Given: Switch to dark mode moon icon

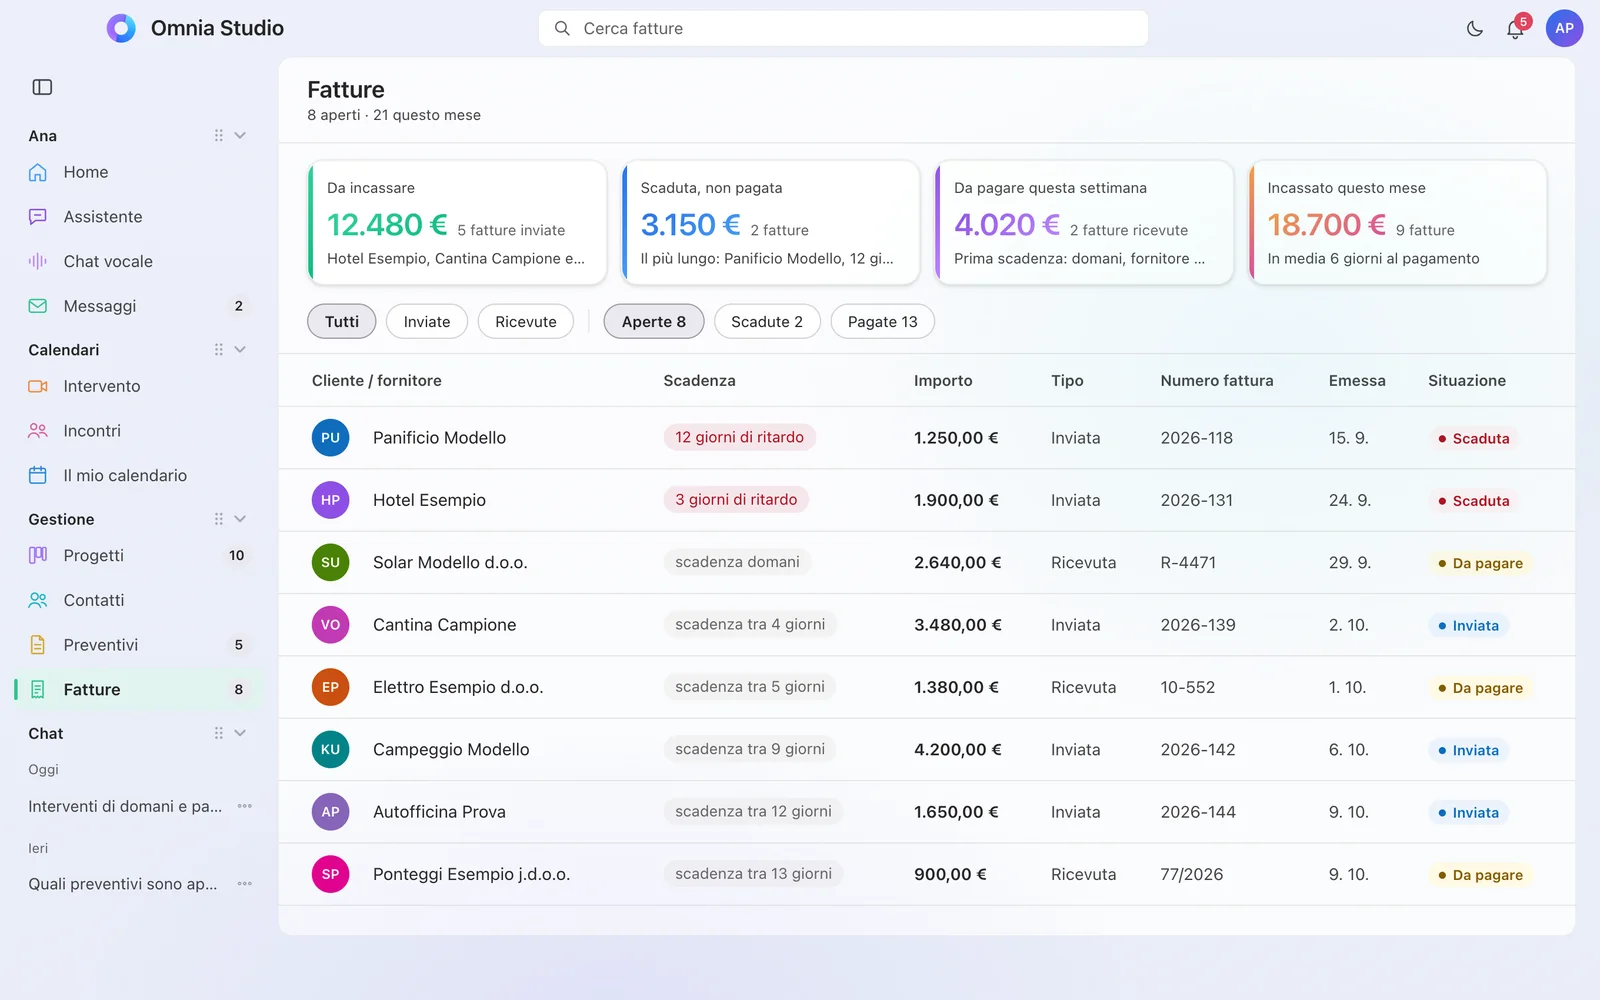Looking at the screenshot, I should click(x=1474, y=29).
